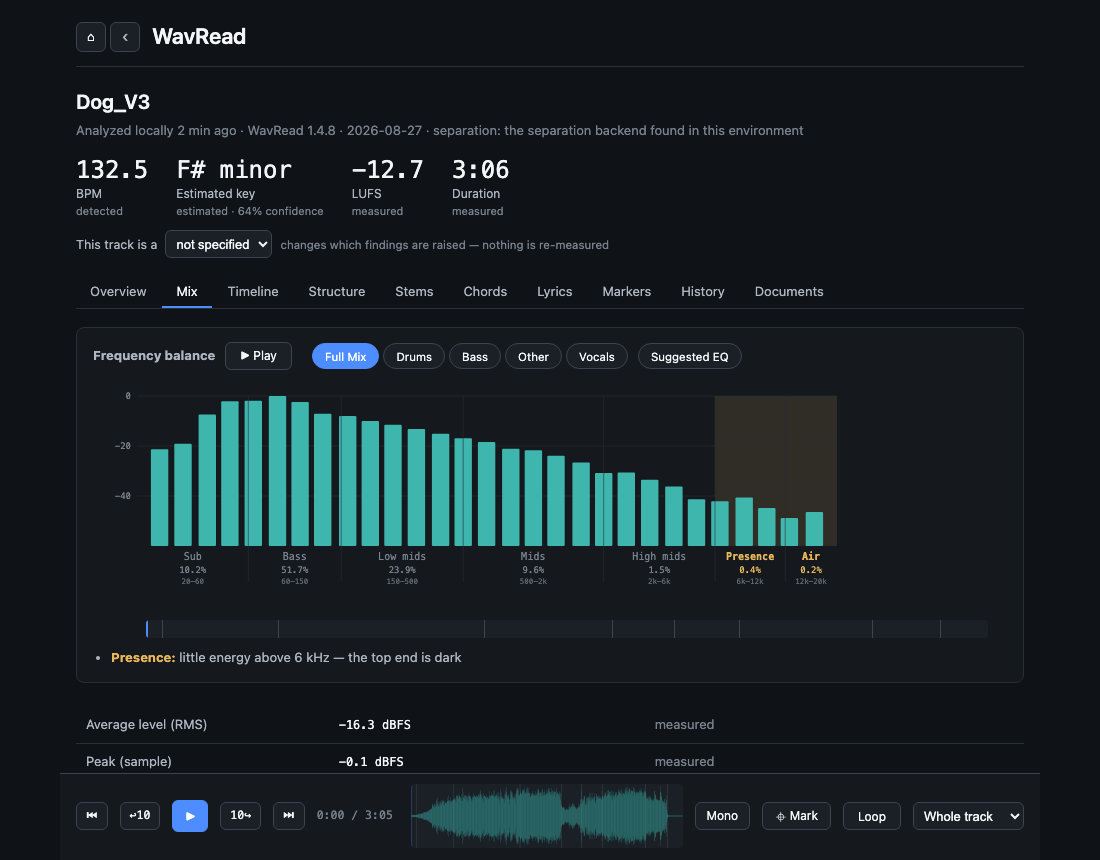Toggle Loop playback
This screenshot has height=860, width=1100.
click(x=871, y=817)
